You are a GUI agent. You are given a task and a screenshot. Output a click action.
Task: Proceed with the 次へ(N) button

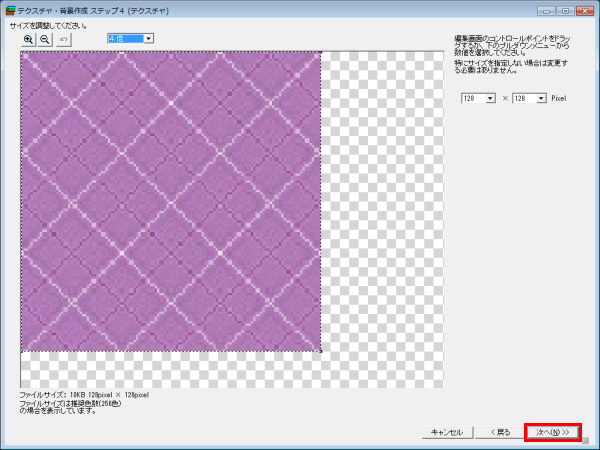click(x=553, y=432)
